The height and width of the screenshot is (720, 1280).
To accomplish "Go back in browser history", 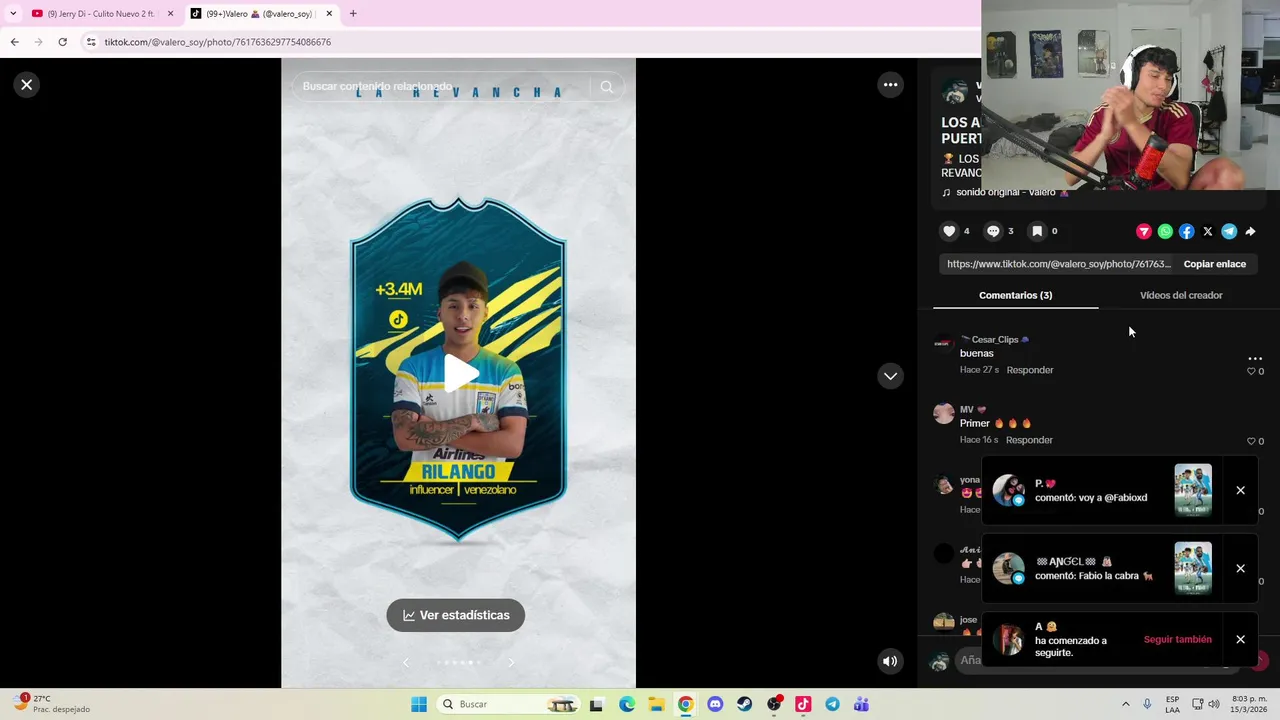I will pyautogui.click(x=14, y=42).
